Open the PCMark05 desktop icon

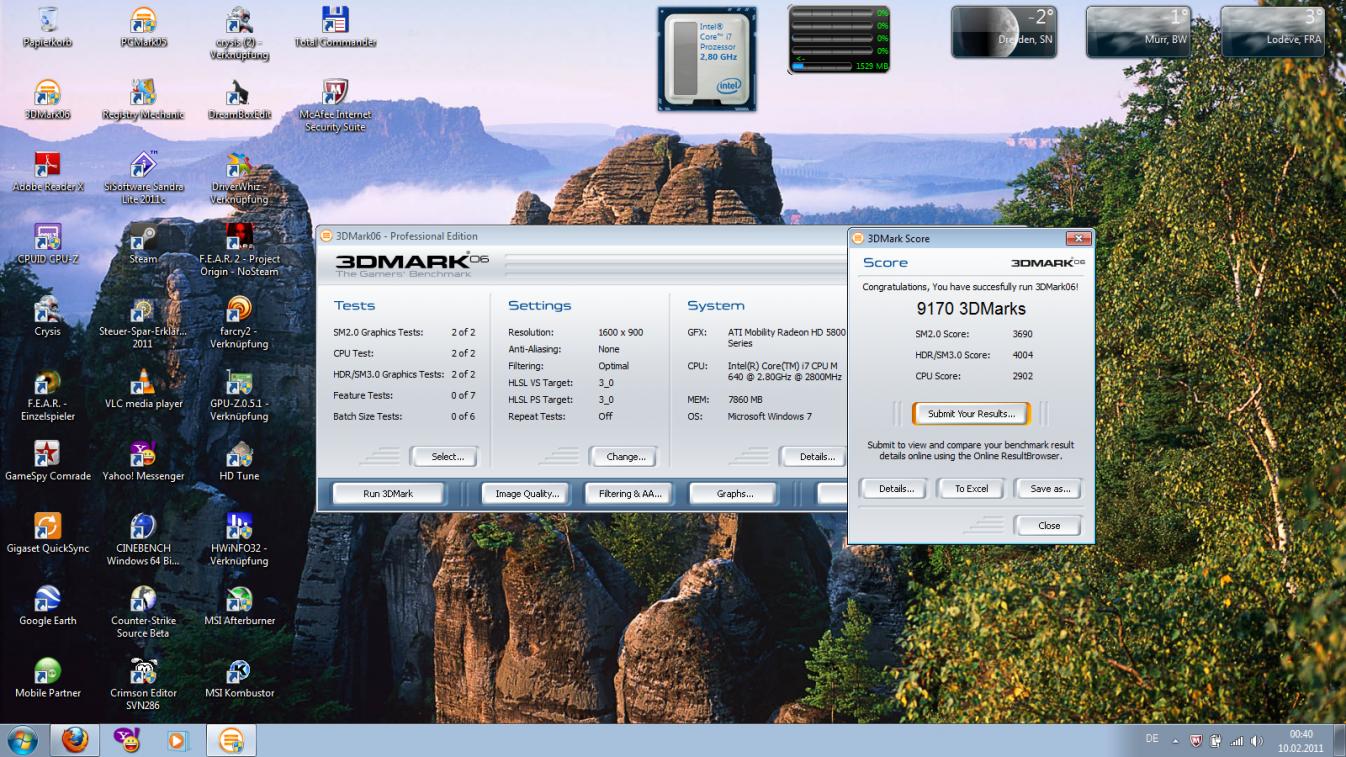point(143,27)
